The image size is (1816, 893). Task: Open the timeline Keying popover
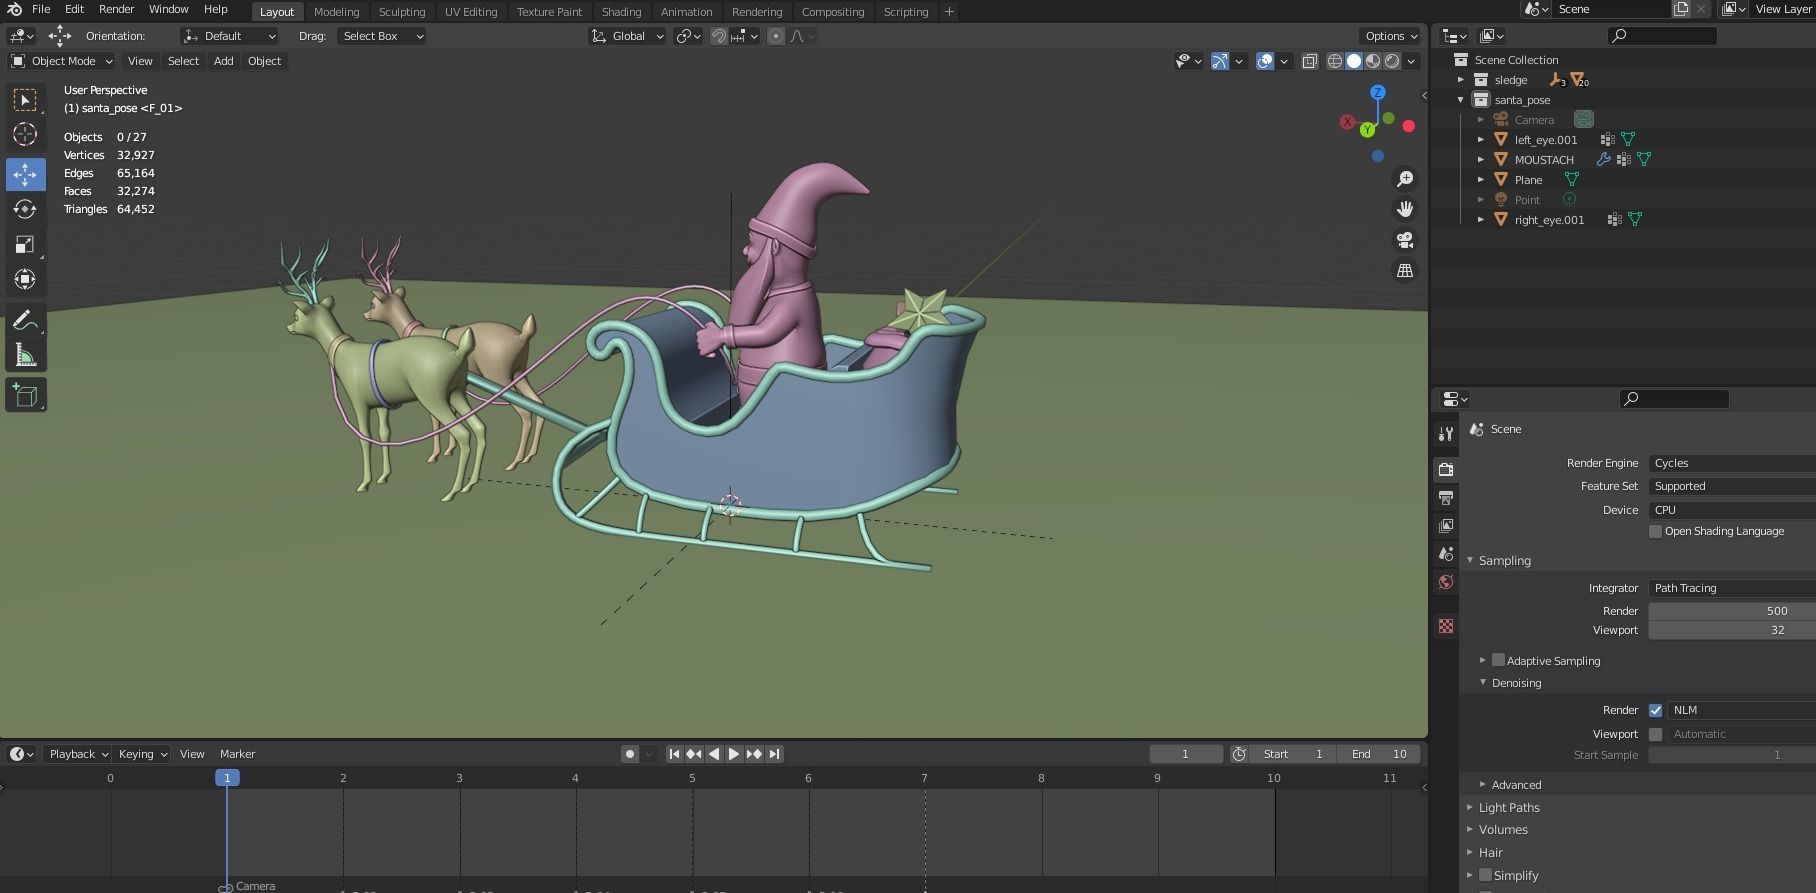[x=142, y=754]
